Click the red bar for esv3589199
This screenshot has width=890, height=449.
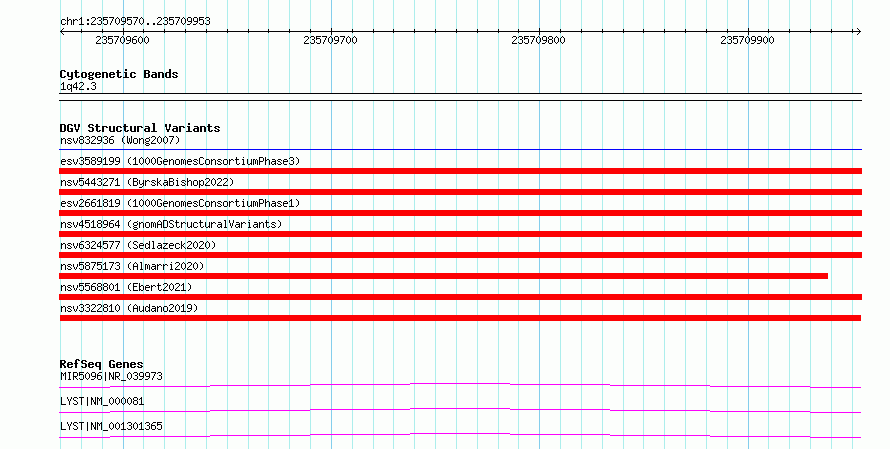point(461,171)
